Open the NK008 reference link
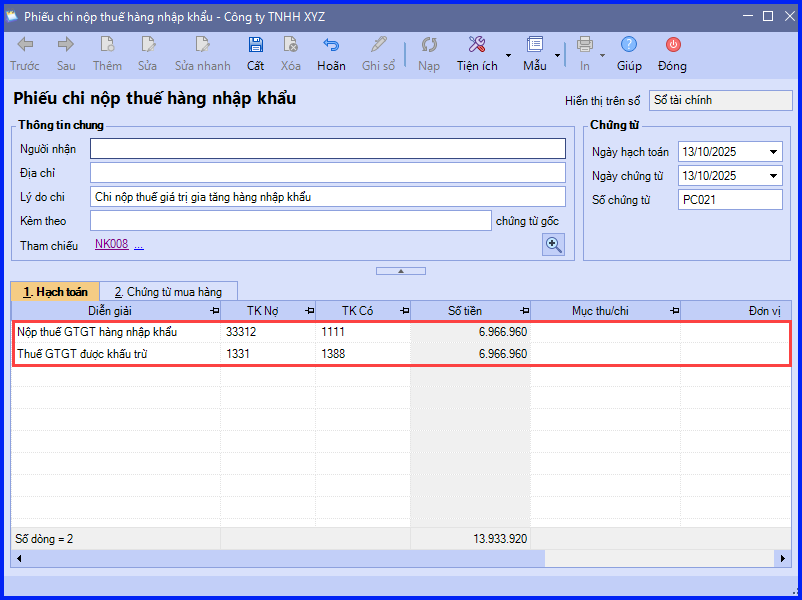The height and width of the screenshot is (600, 802). [x=112, y=244]
